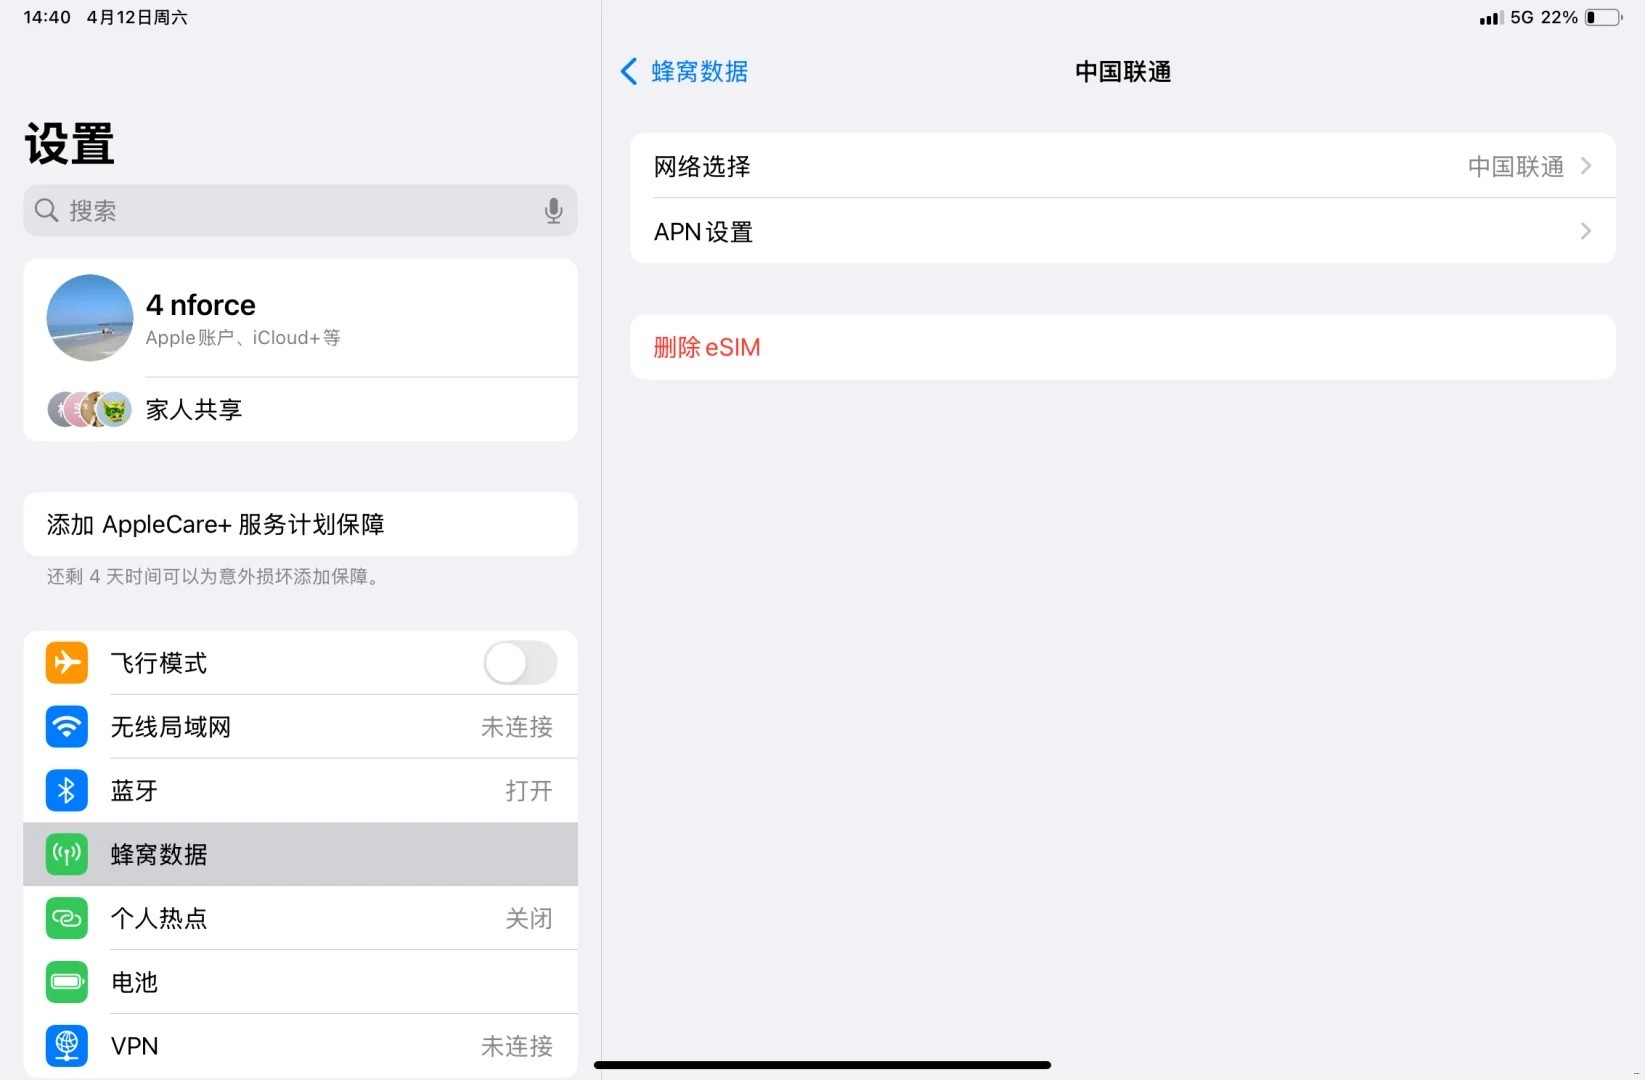Select the VPN globe icon
This screenshot has width=1645, height=1080.
click(x=66, y=1046)
